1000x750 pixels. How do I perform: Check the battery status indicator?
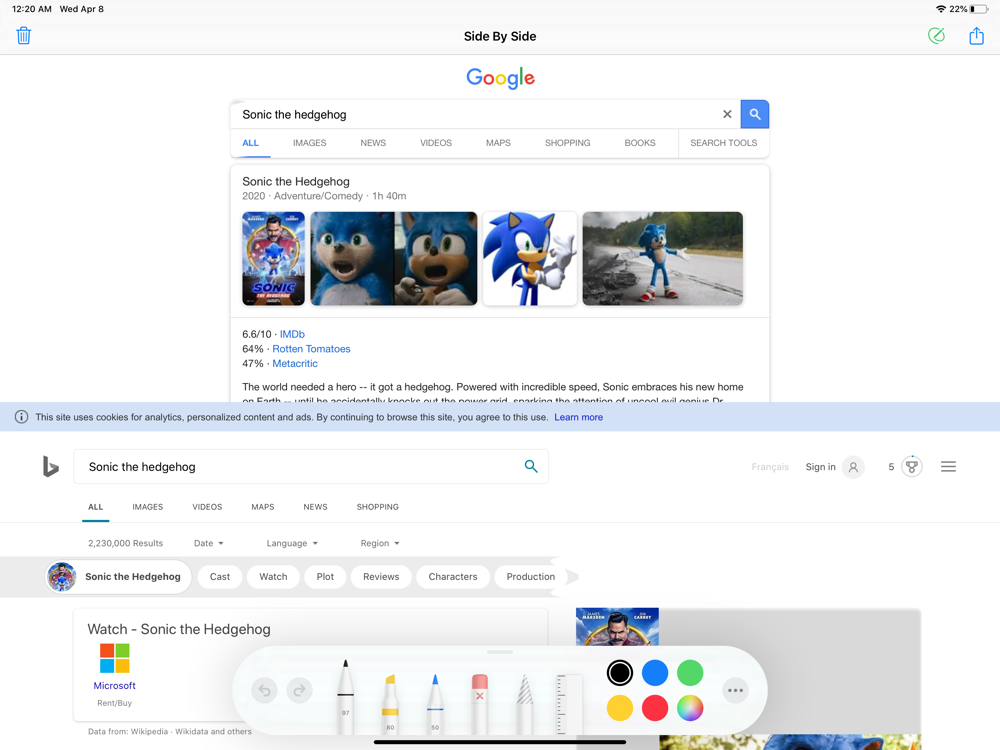(x=979, y=9)
